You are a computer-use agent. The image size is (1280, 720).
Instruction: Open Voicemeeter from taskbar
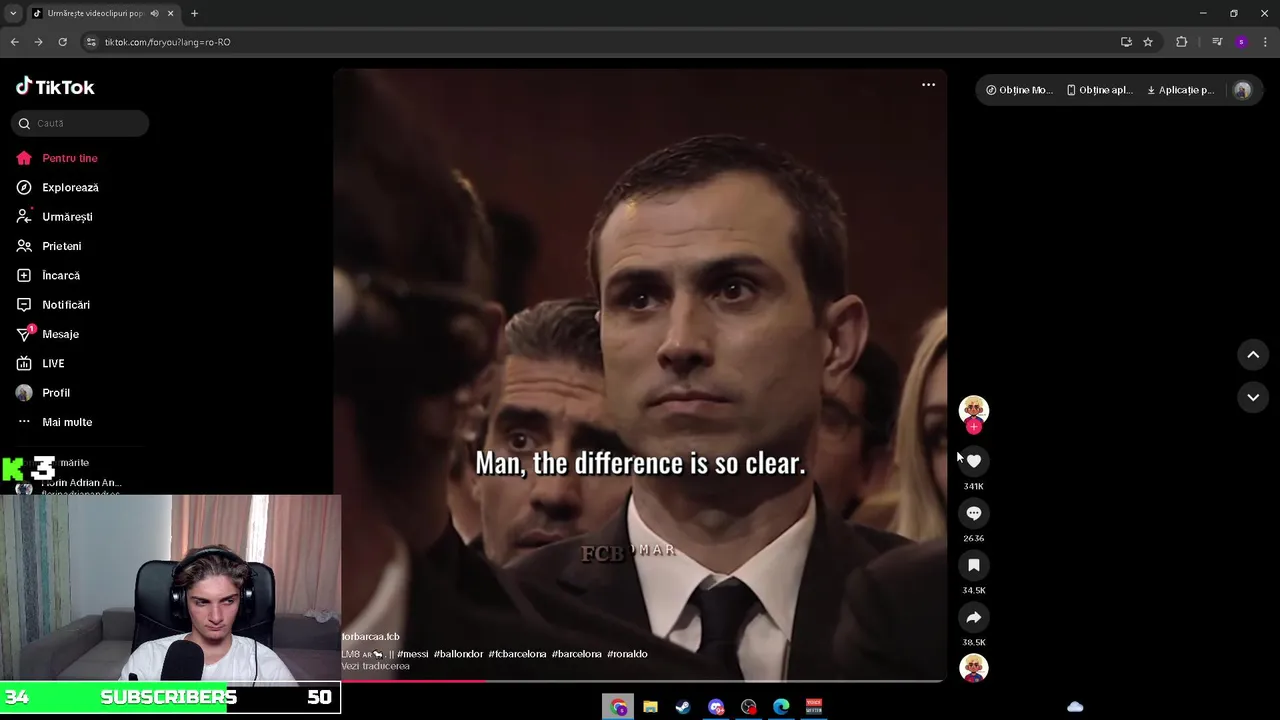(x=814, y=707)
